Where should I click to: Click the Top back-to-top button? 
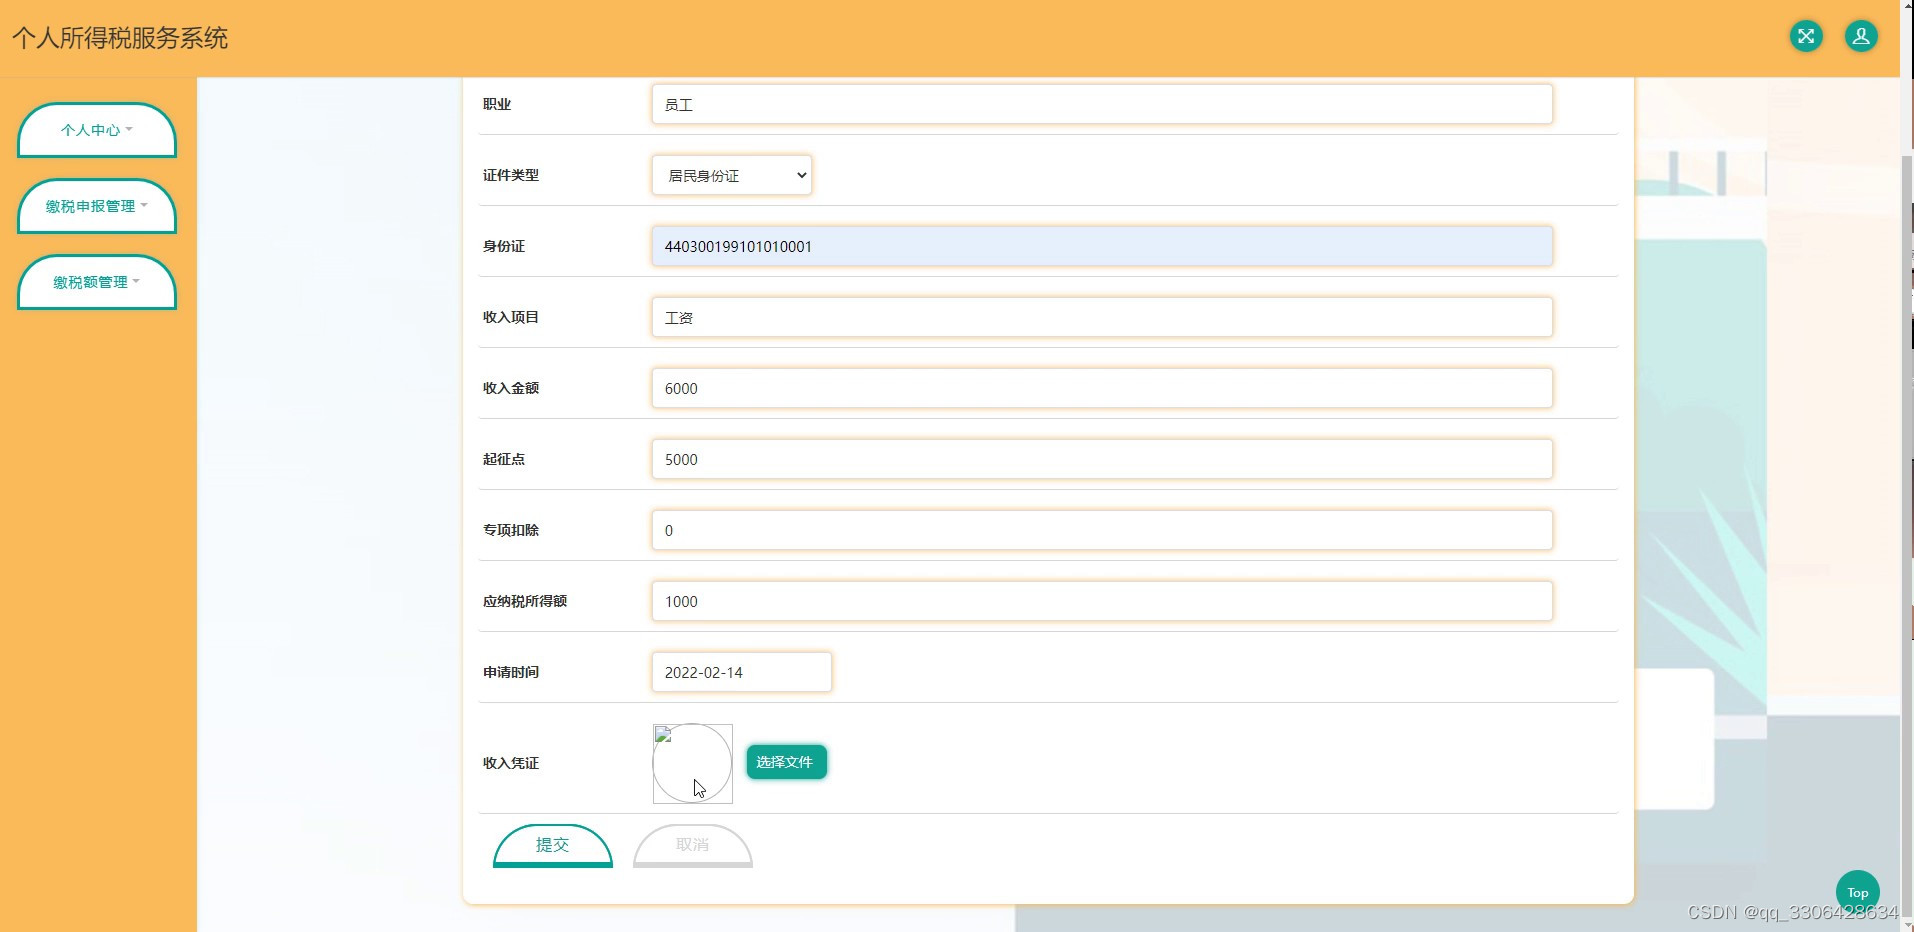point(1858,892)
